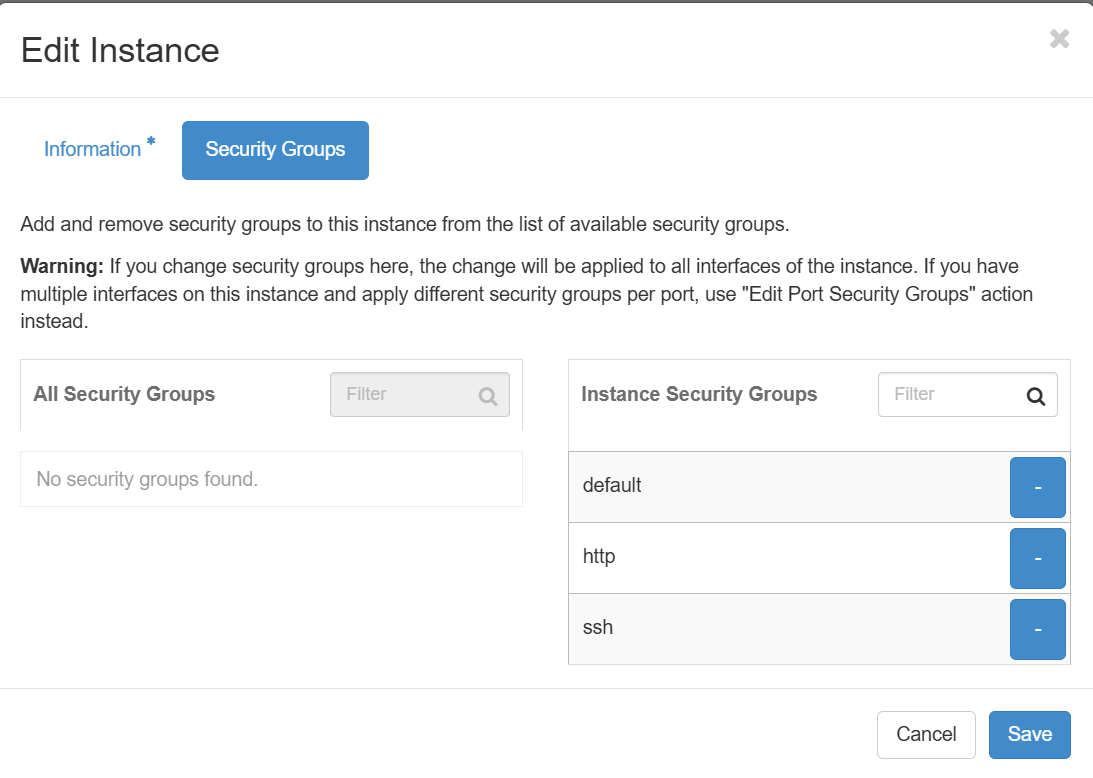This screenshot has height=778, width=1093.
Task: Click the Edit Instance dialog title
Action: (120, 50)
